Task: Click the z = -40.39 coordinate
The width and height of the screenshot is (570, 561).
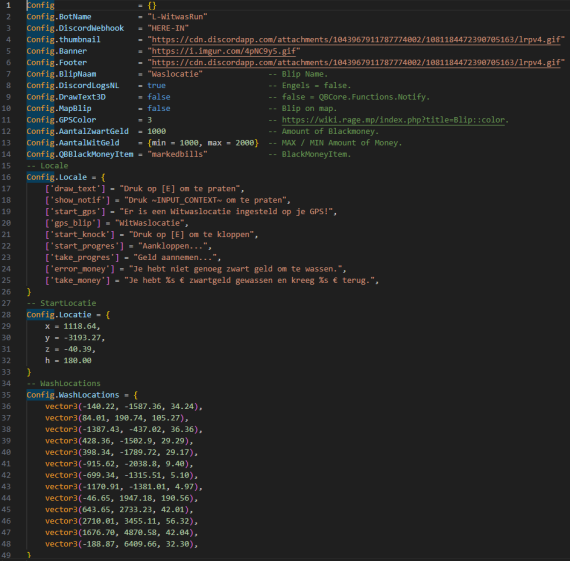Action: click(x=71, y=349)
